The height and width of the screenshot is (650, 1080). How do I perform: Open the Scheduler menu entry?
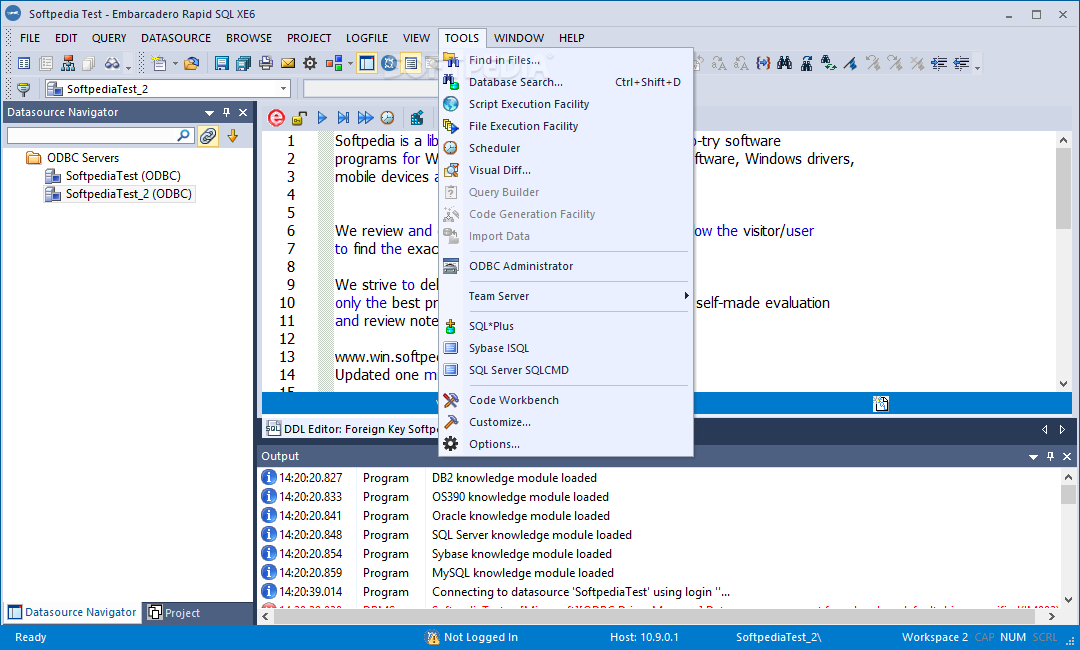[x=565, y=148]
